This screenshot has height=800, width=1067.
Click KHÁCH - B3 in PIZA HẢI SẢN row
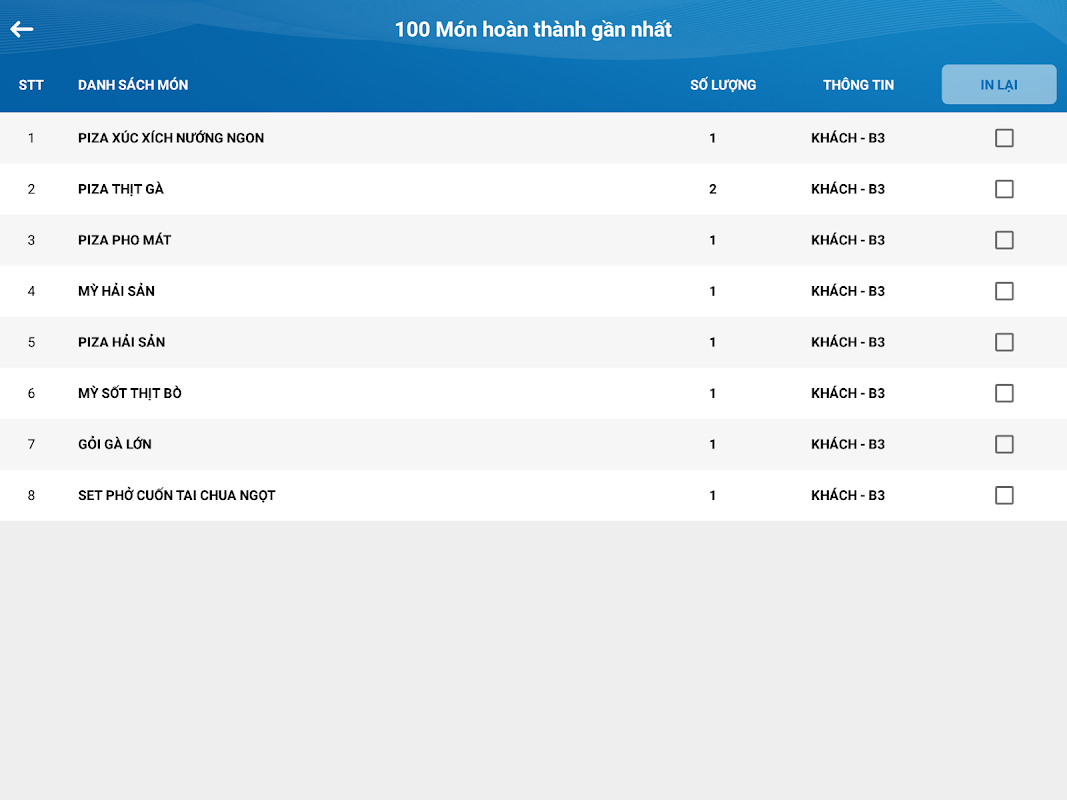click(848, 342)
